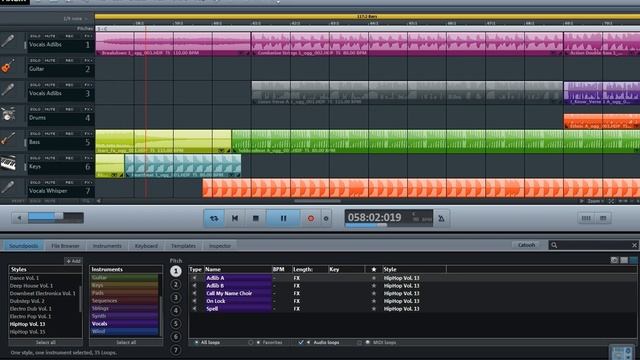
Task: Arm REC on Vocals Adlibs track 3
Action: point(69,85)
